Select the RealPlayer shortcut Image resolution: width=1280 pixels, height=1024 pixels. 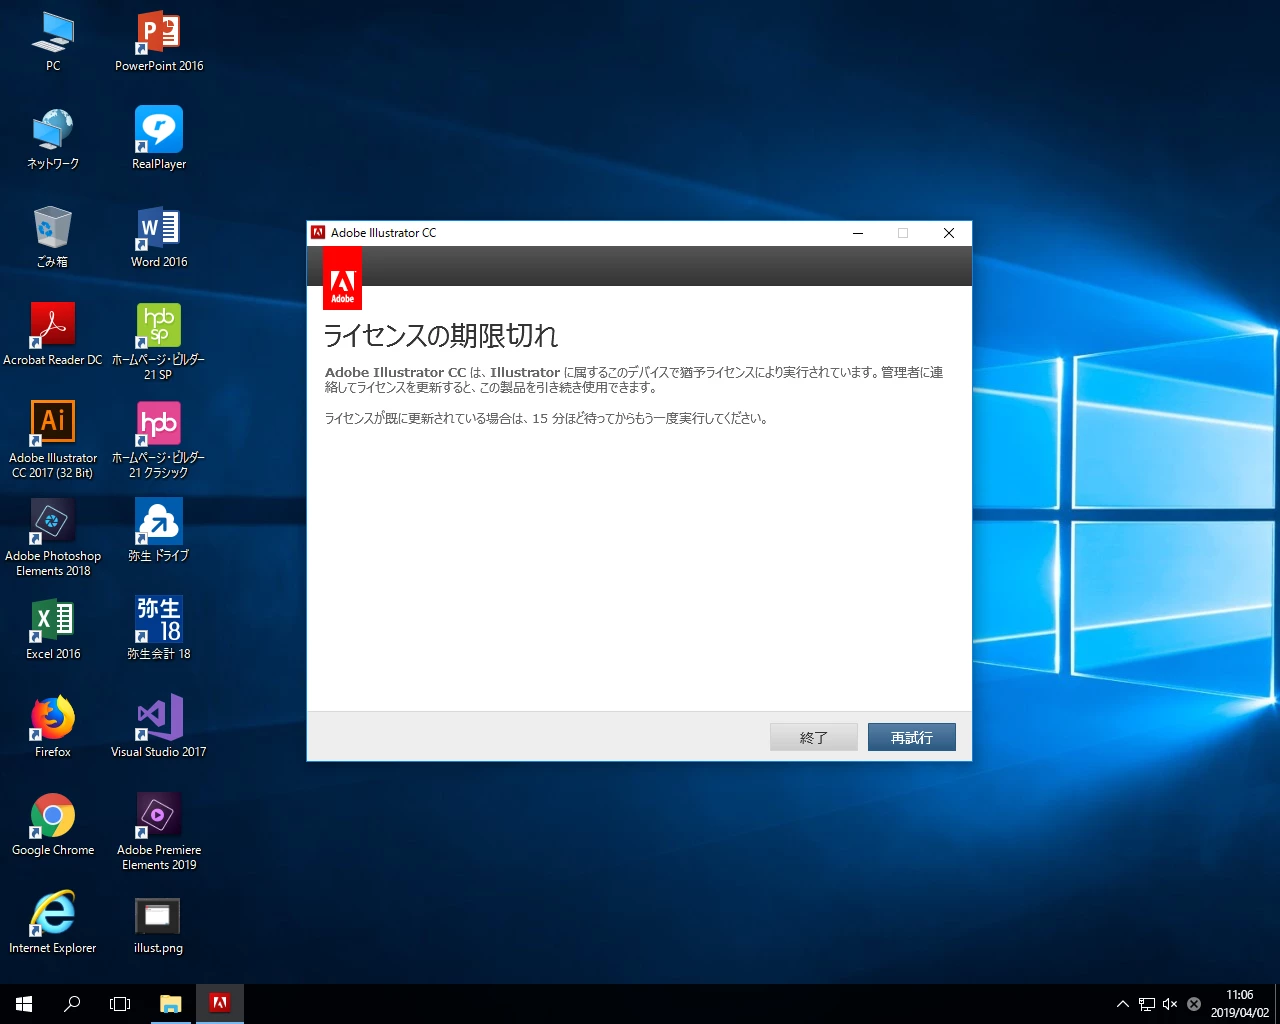159,138
